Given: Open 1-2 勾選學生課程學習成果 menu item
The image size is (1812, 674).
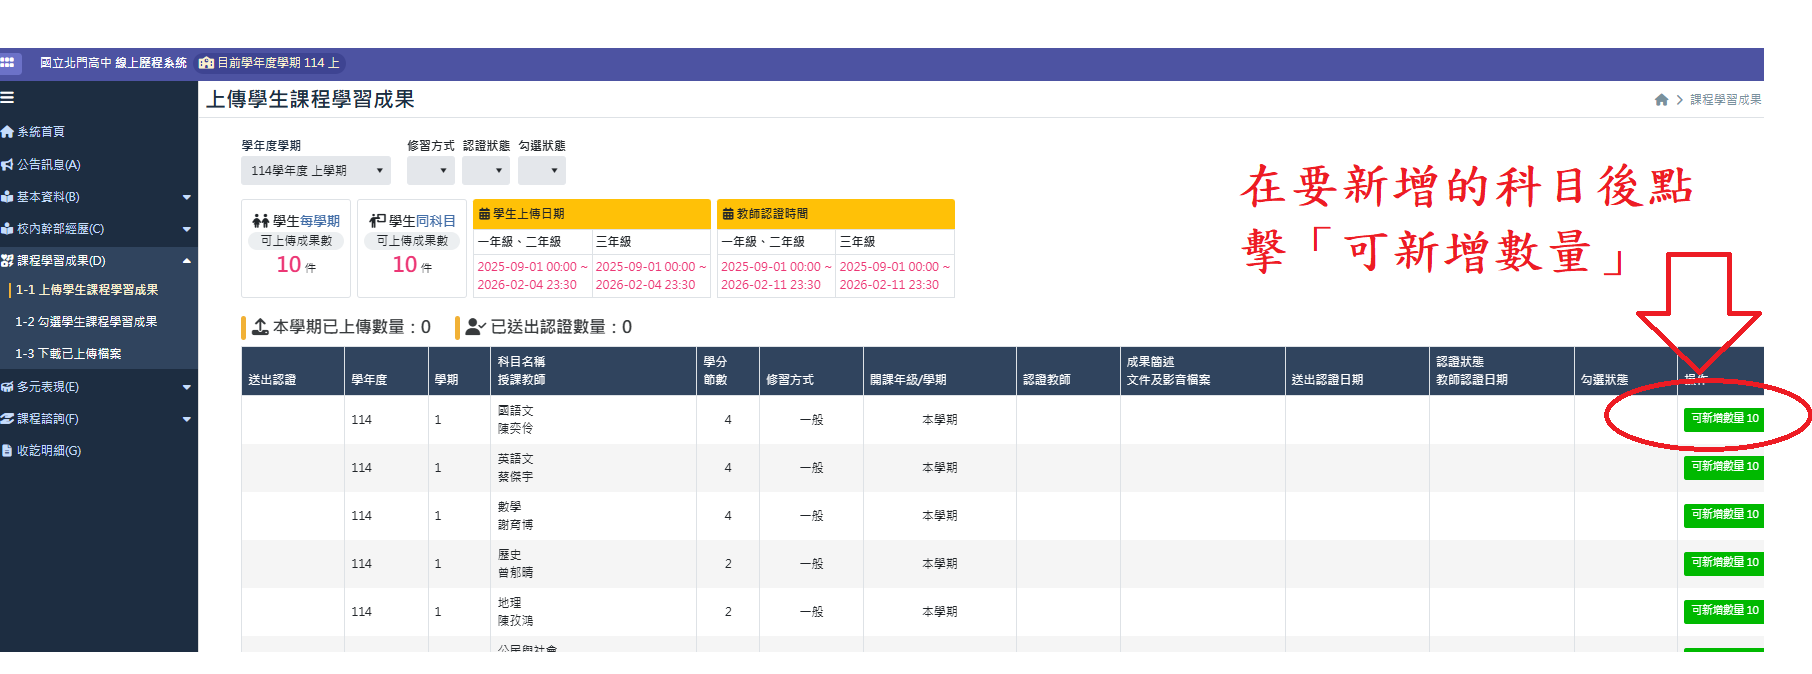Looking at the screenshot, I should tap(86, 322).
